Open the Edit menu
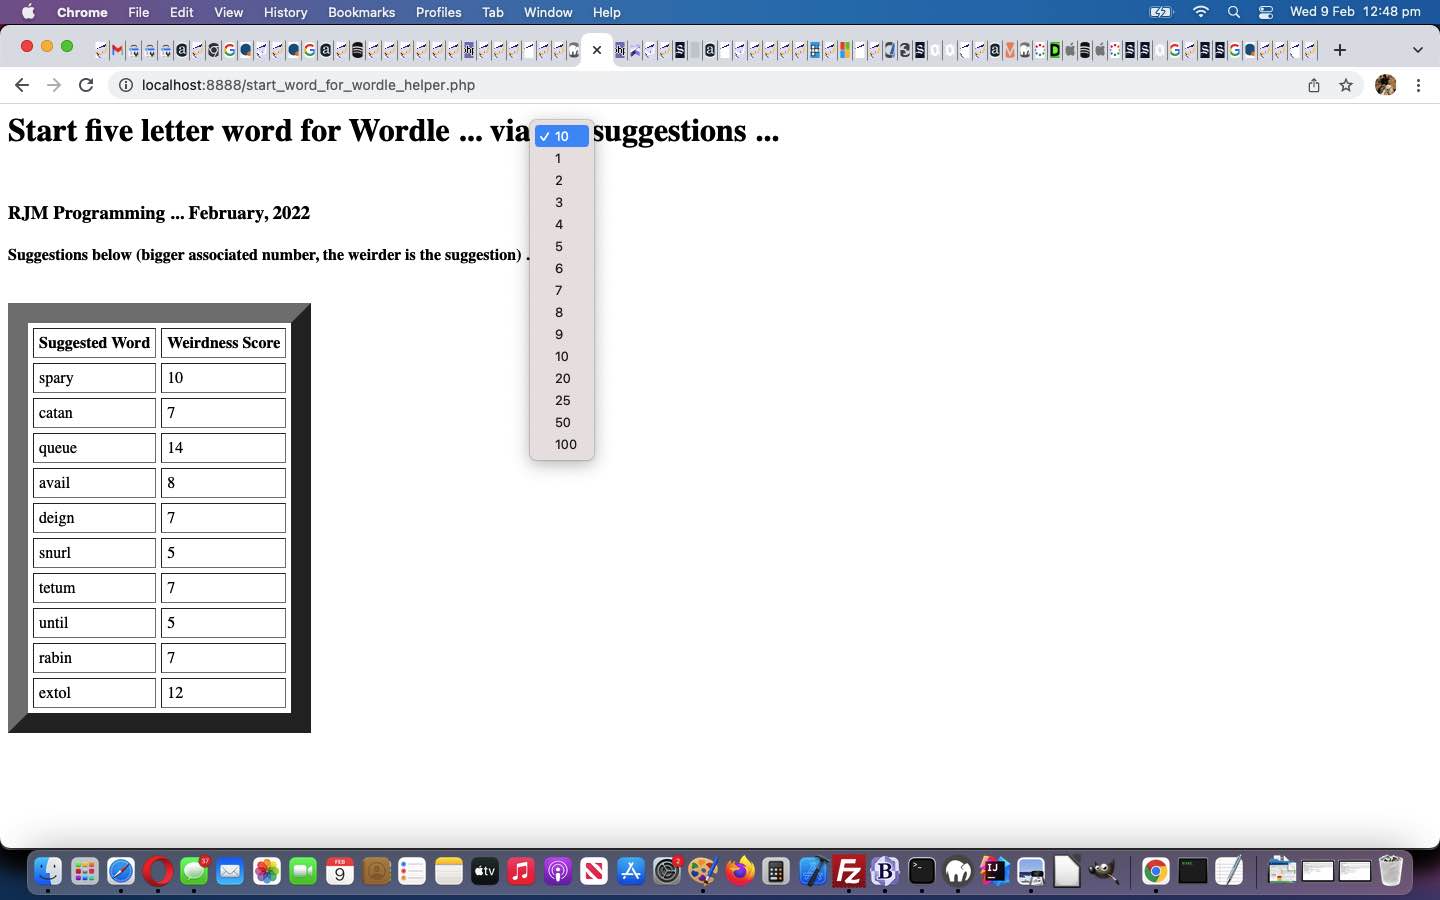This screenshot has height=900, width=1440. coord(182,12)
